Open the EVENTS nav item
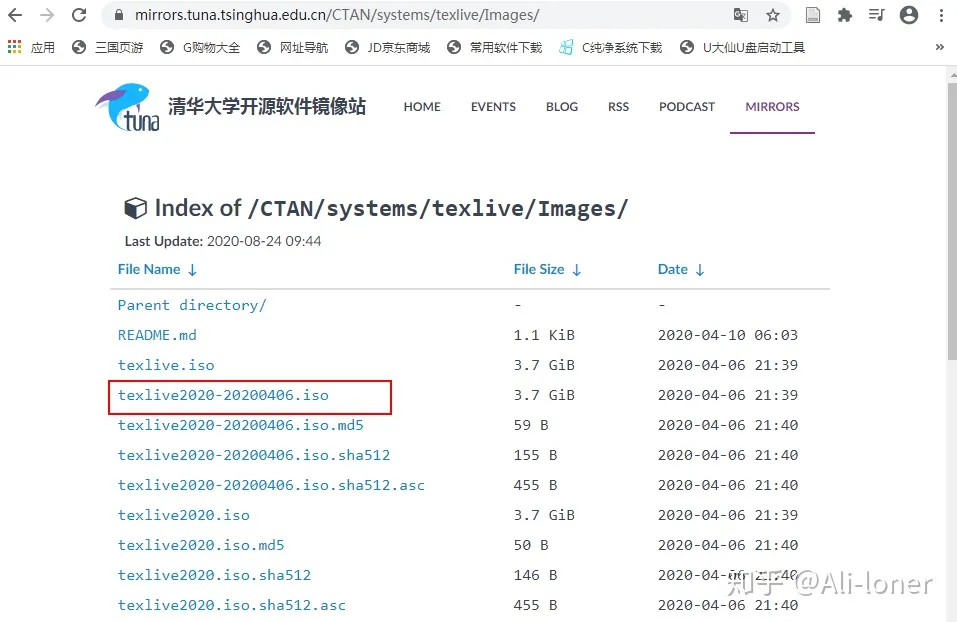957x622 pixels. (493, 106)
